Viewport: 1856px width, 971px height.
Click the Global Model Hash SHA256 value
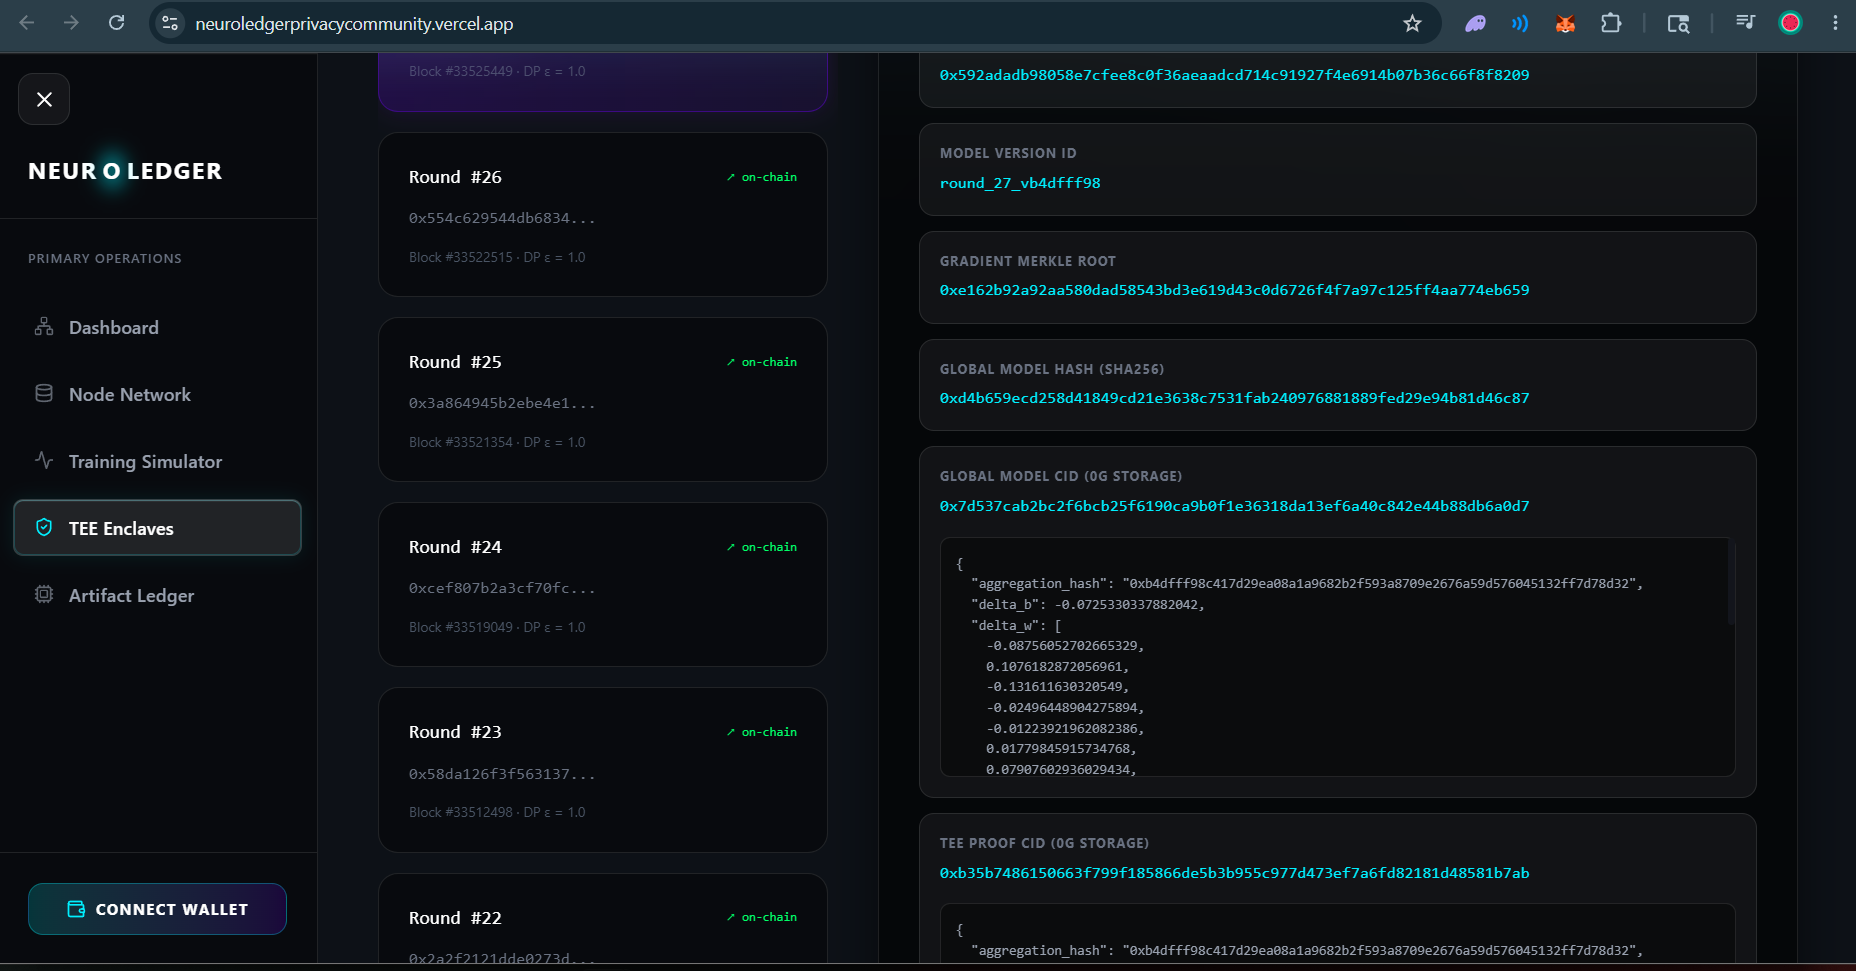1234,398
